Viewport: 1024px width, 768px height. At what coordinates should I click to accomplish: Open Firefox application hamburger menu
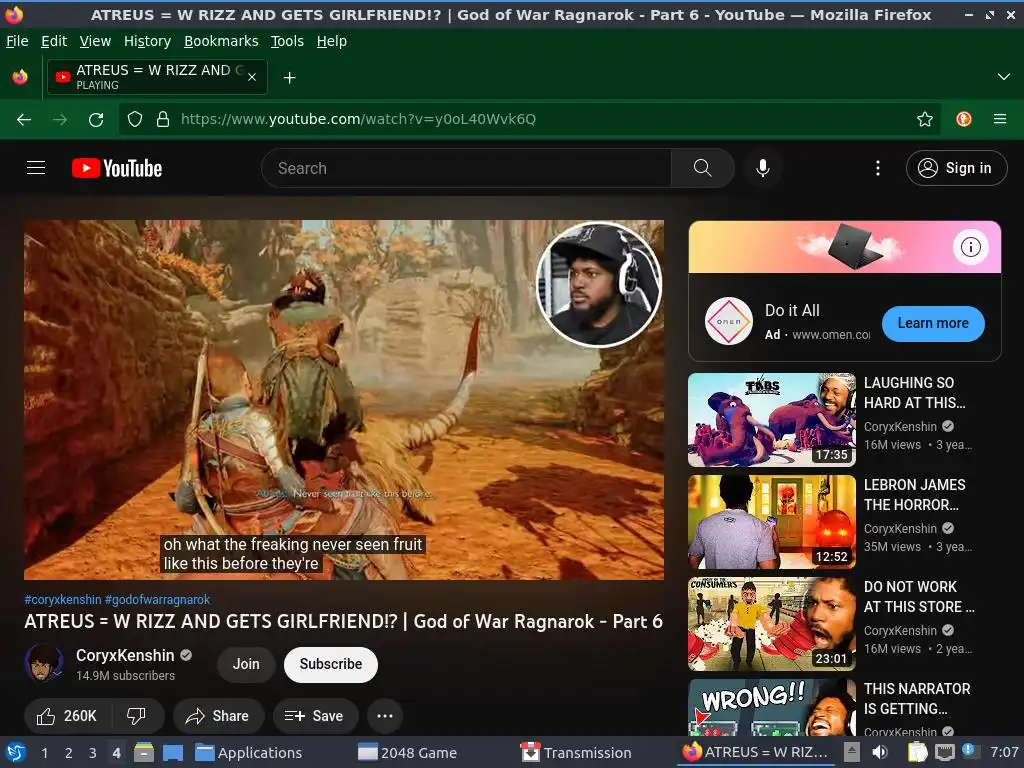(x=1000, y=120)
